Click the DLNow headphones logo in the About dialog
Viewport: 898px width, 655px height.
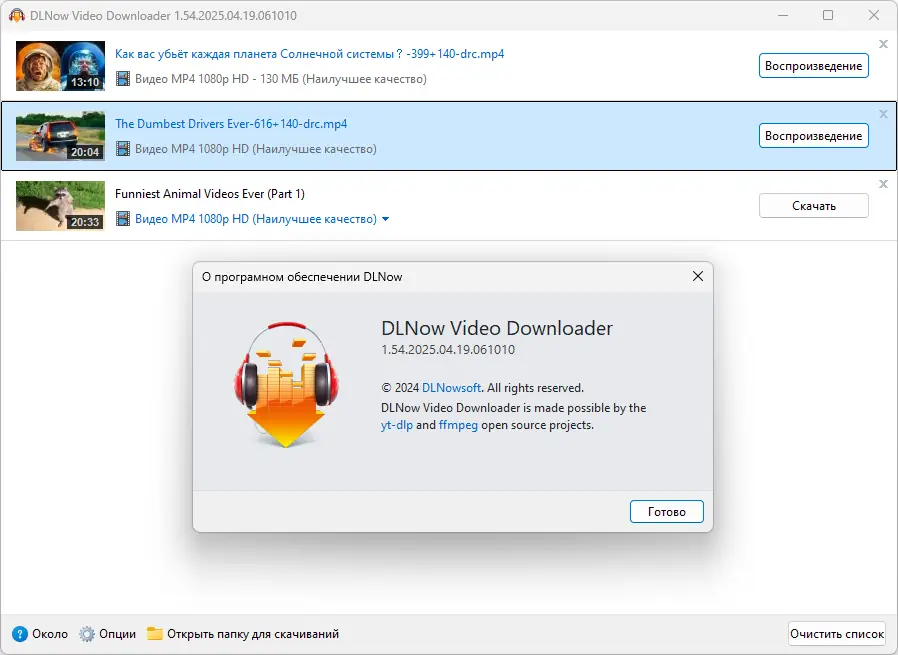[x=286, y=384]
